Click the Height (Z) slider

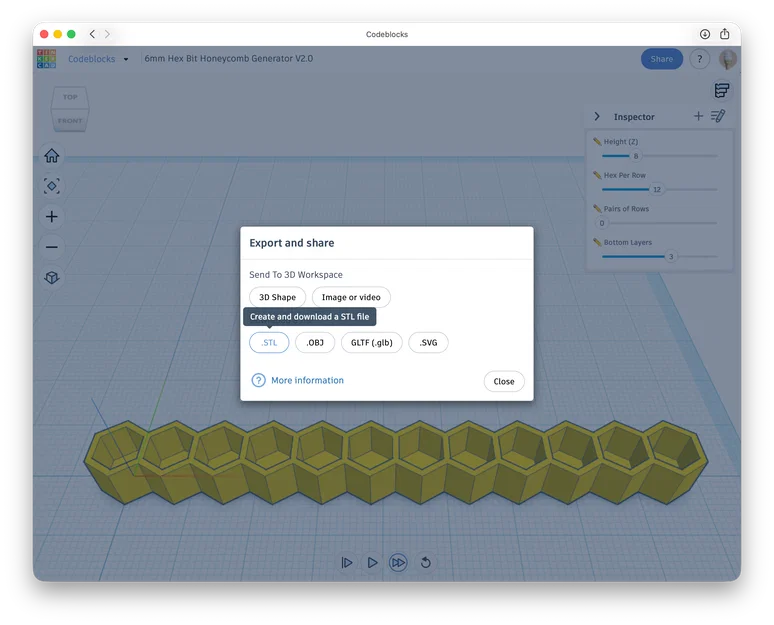tap(659, 156)
